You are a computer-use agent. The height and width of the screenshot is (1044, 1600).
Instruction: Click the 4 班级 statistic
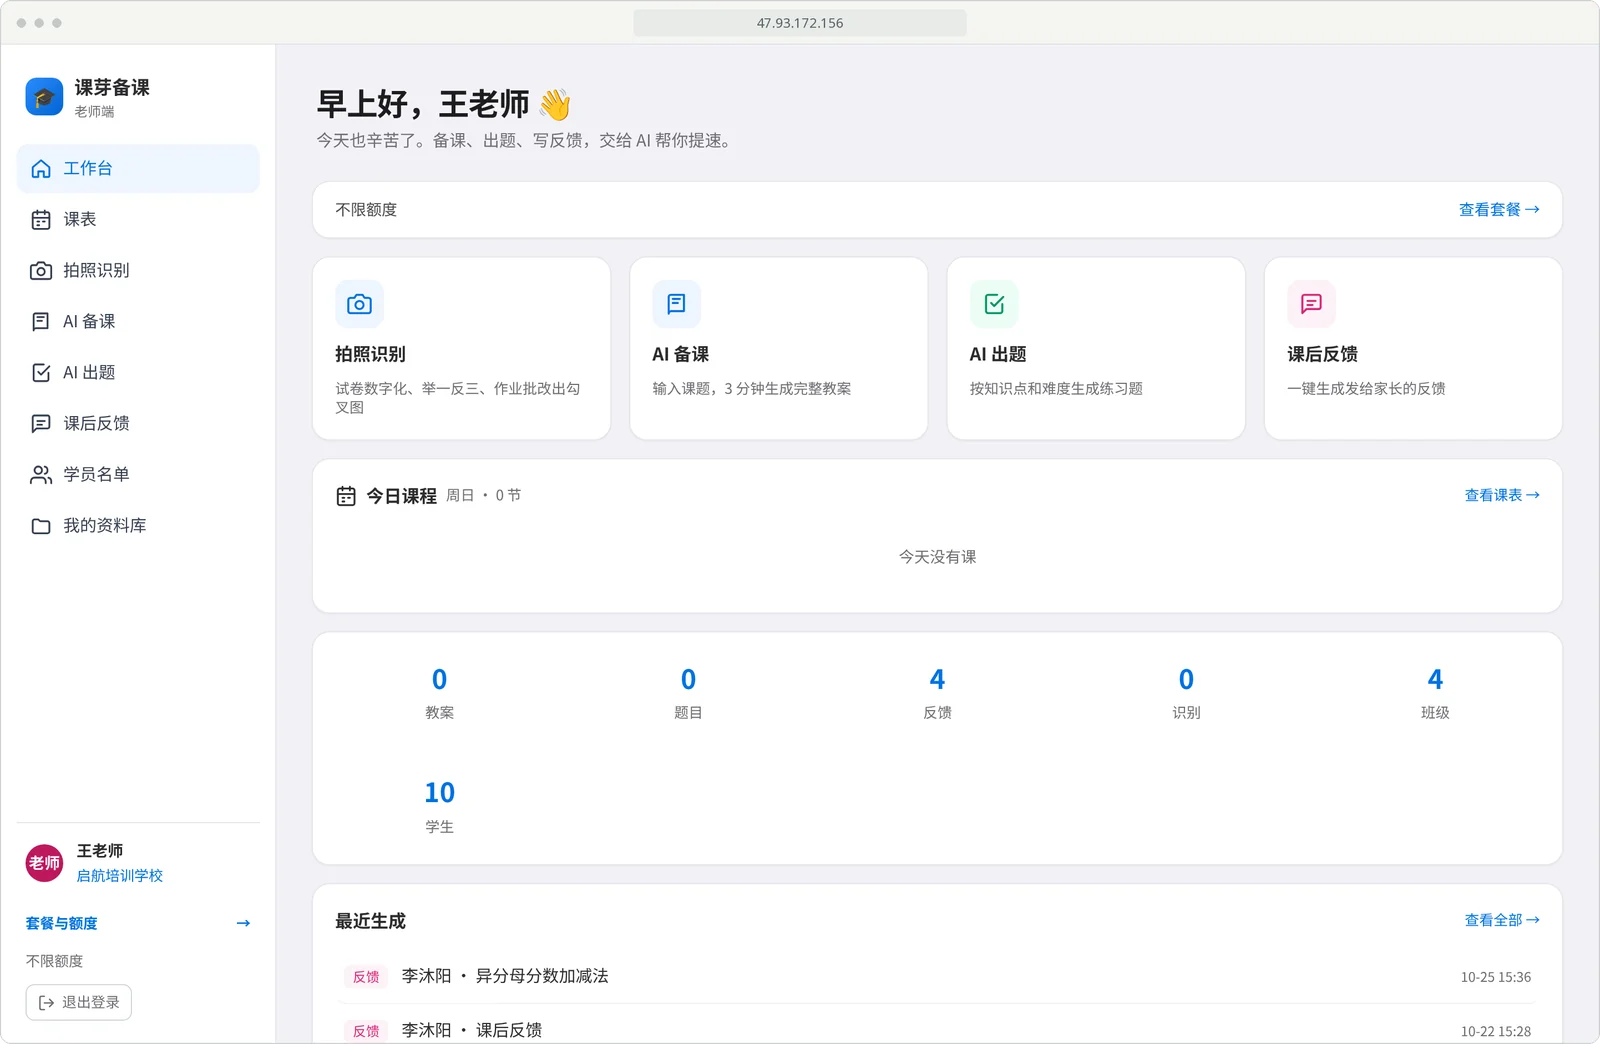(x=1435, y=693)
